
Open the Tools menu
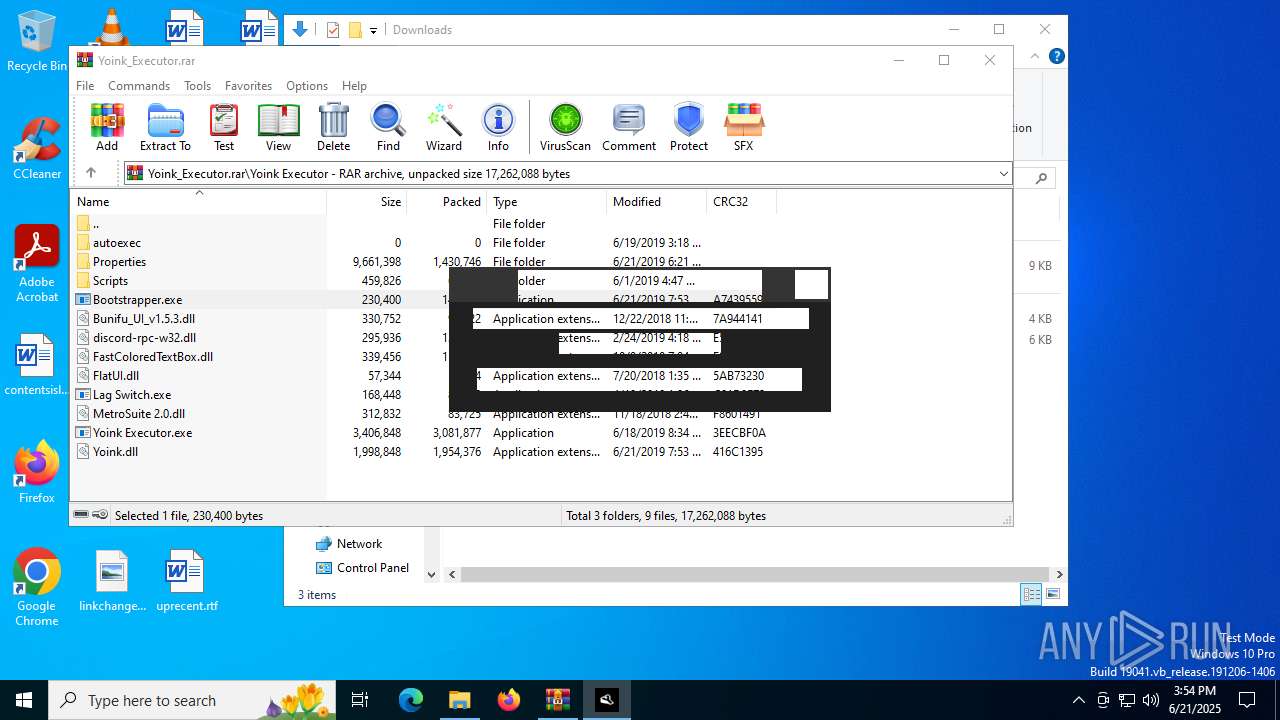pos(197,86)
